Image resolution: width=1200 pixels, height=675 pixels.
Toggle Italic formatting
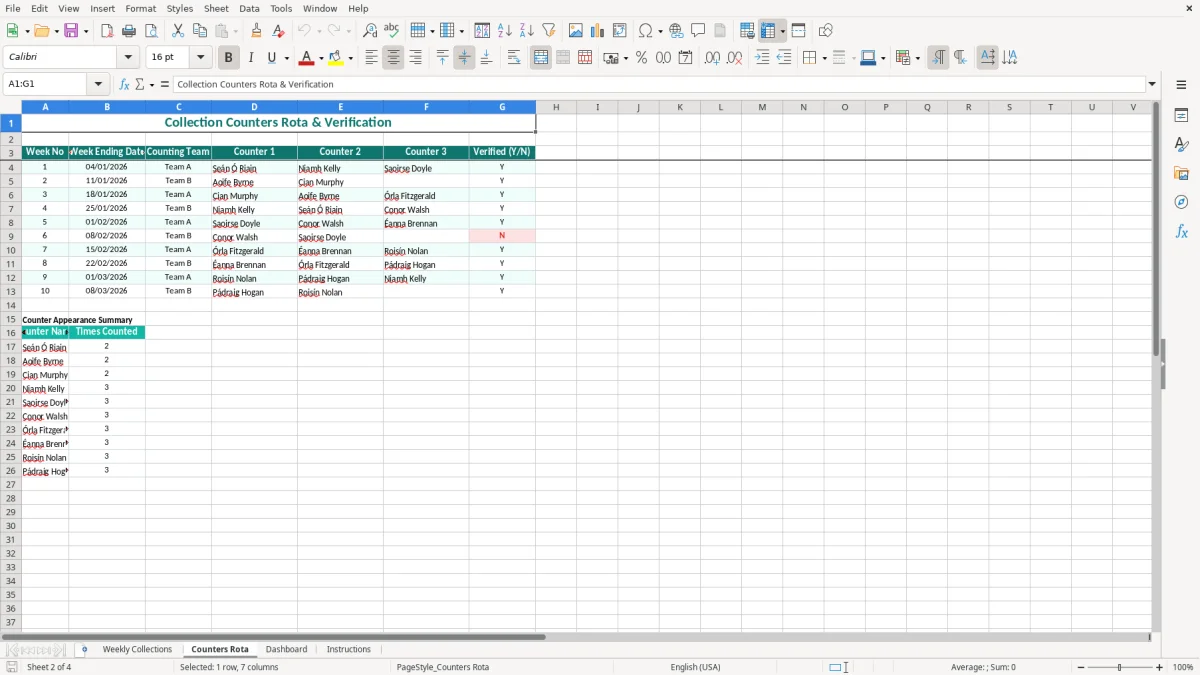[250, 58]
